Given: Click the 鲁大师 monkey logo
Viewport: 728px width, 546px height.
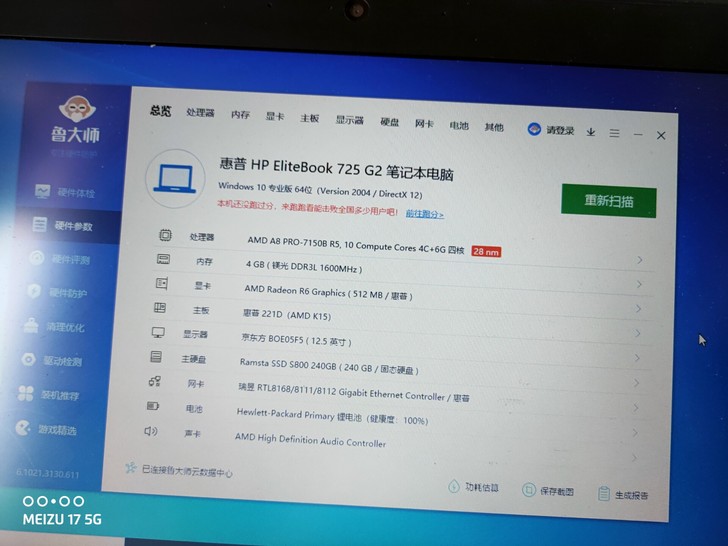Looking at the screenshot, I should point(77,109).
